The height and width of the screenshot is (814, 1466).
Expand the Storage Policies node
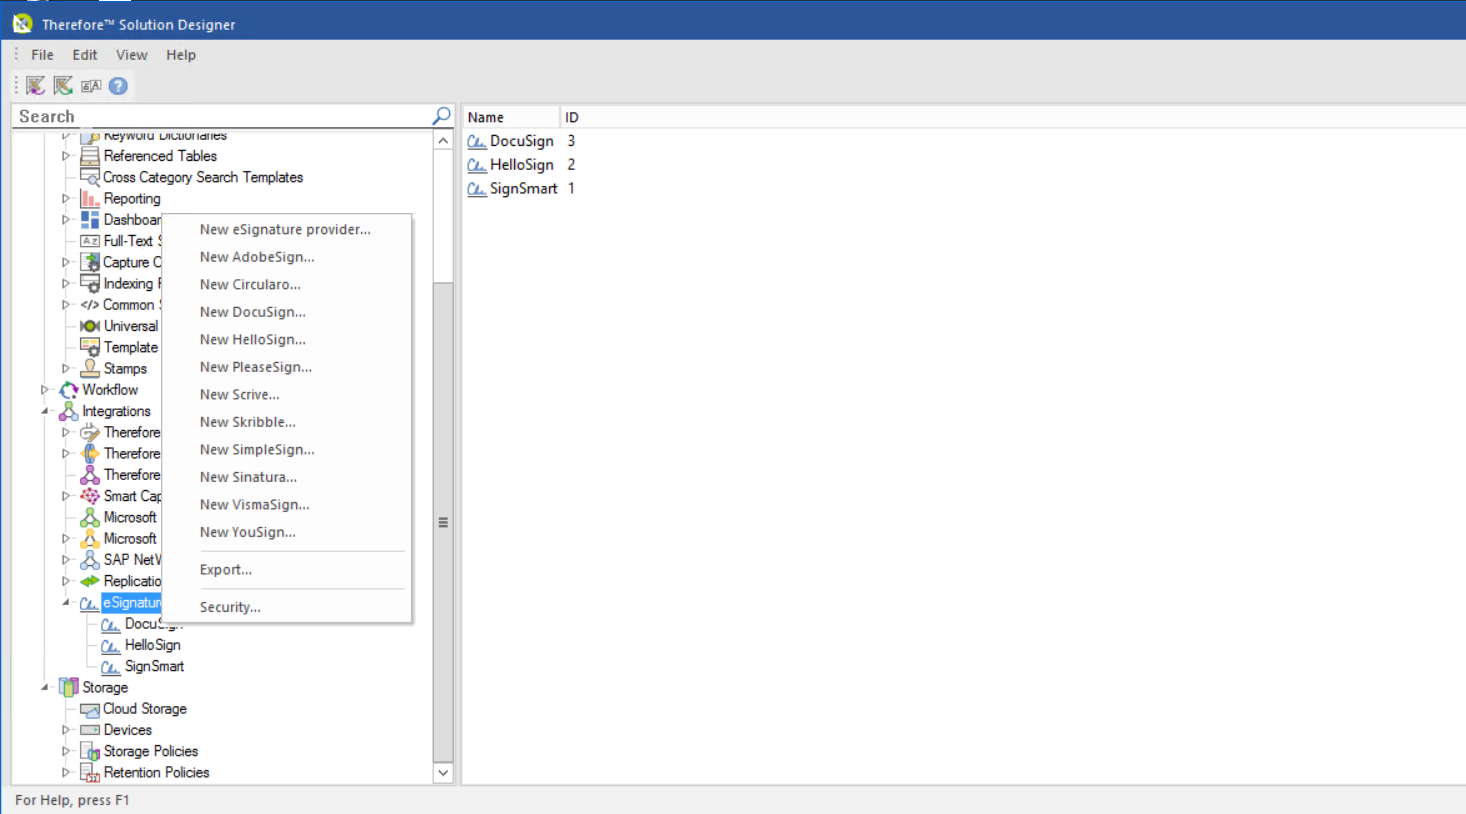[x=66, y=751]
